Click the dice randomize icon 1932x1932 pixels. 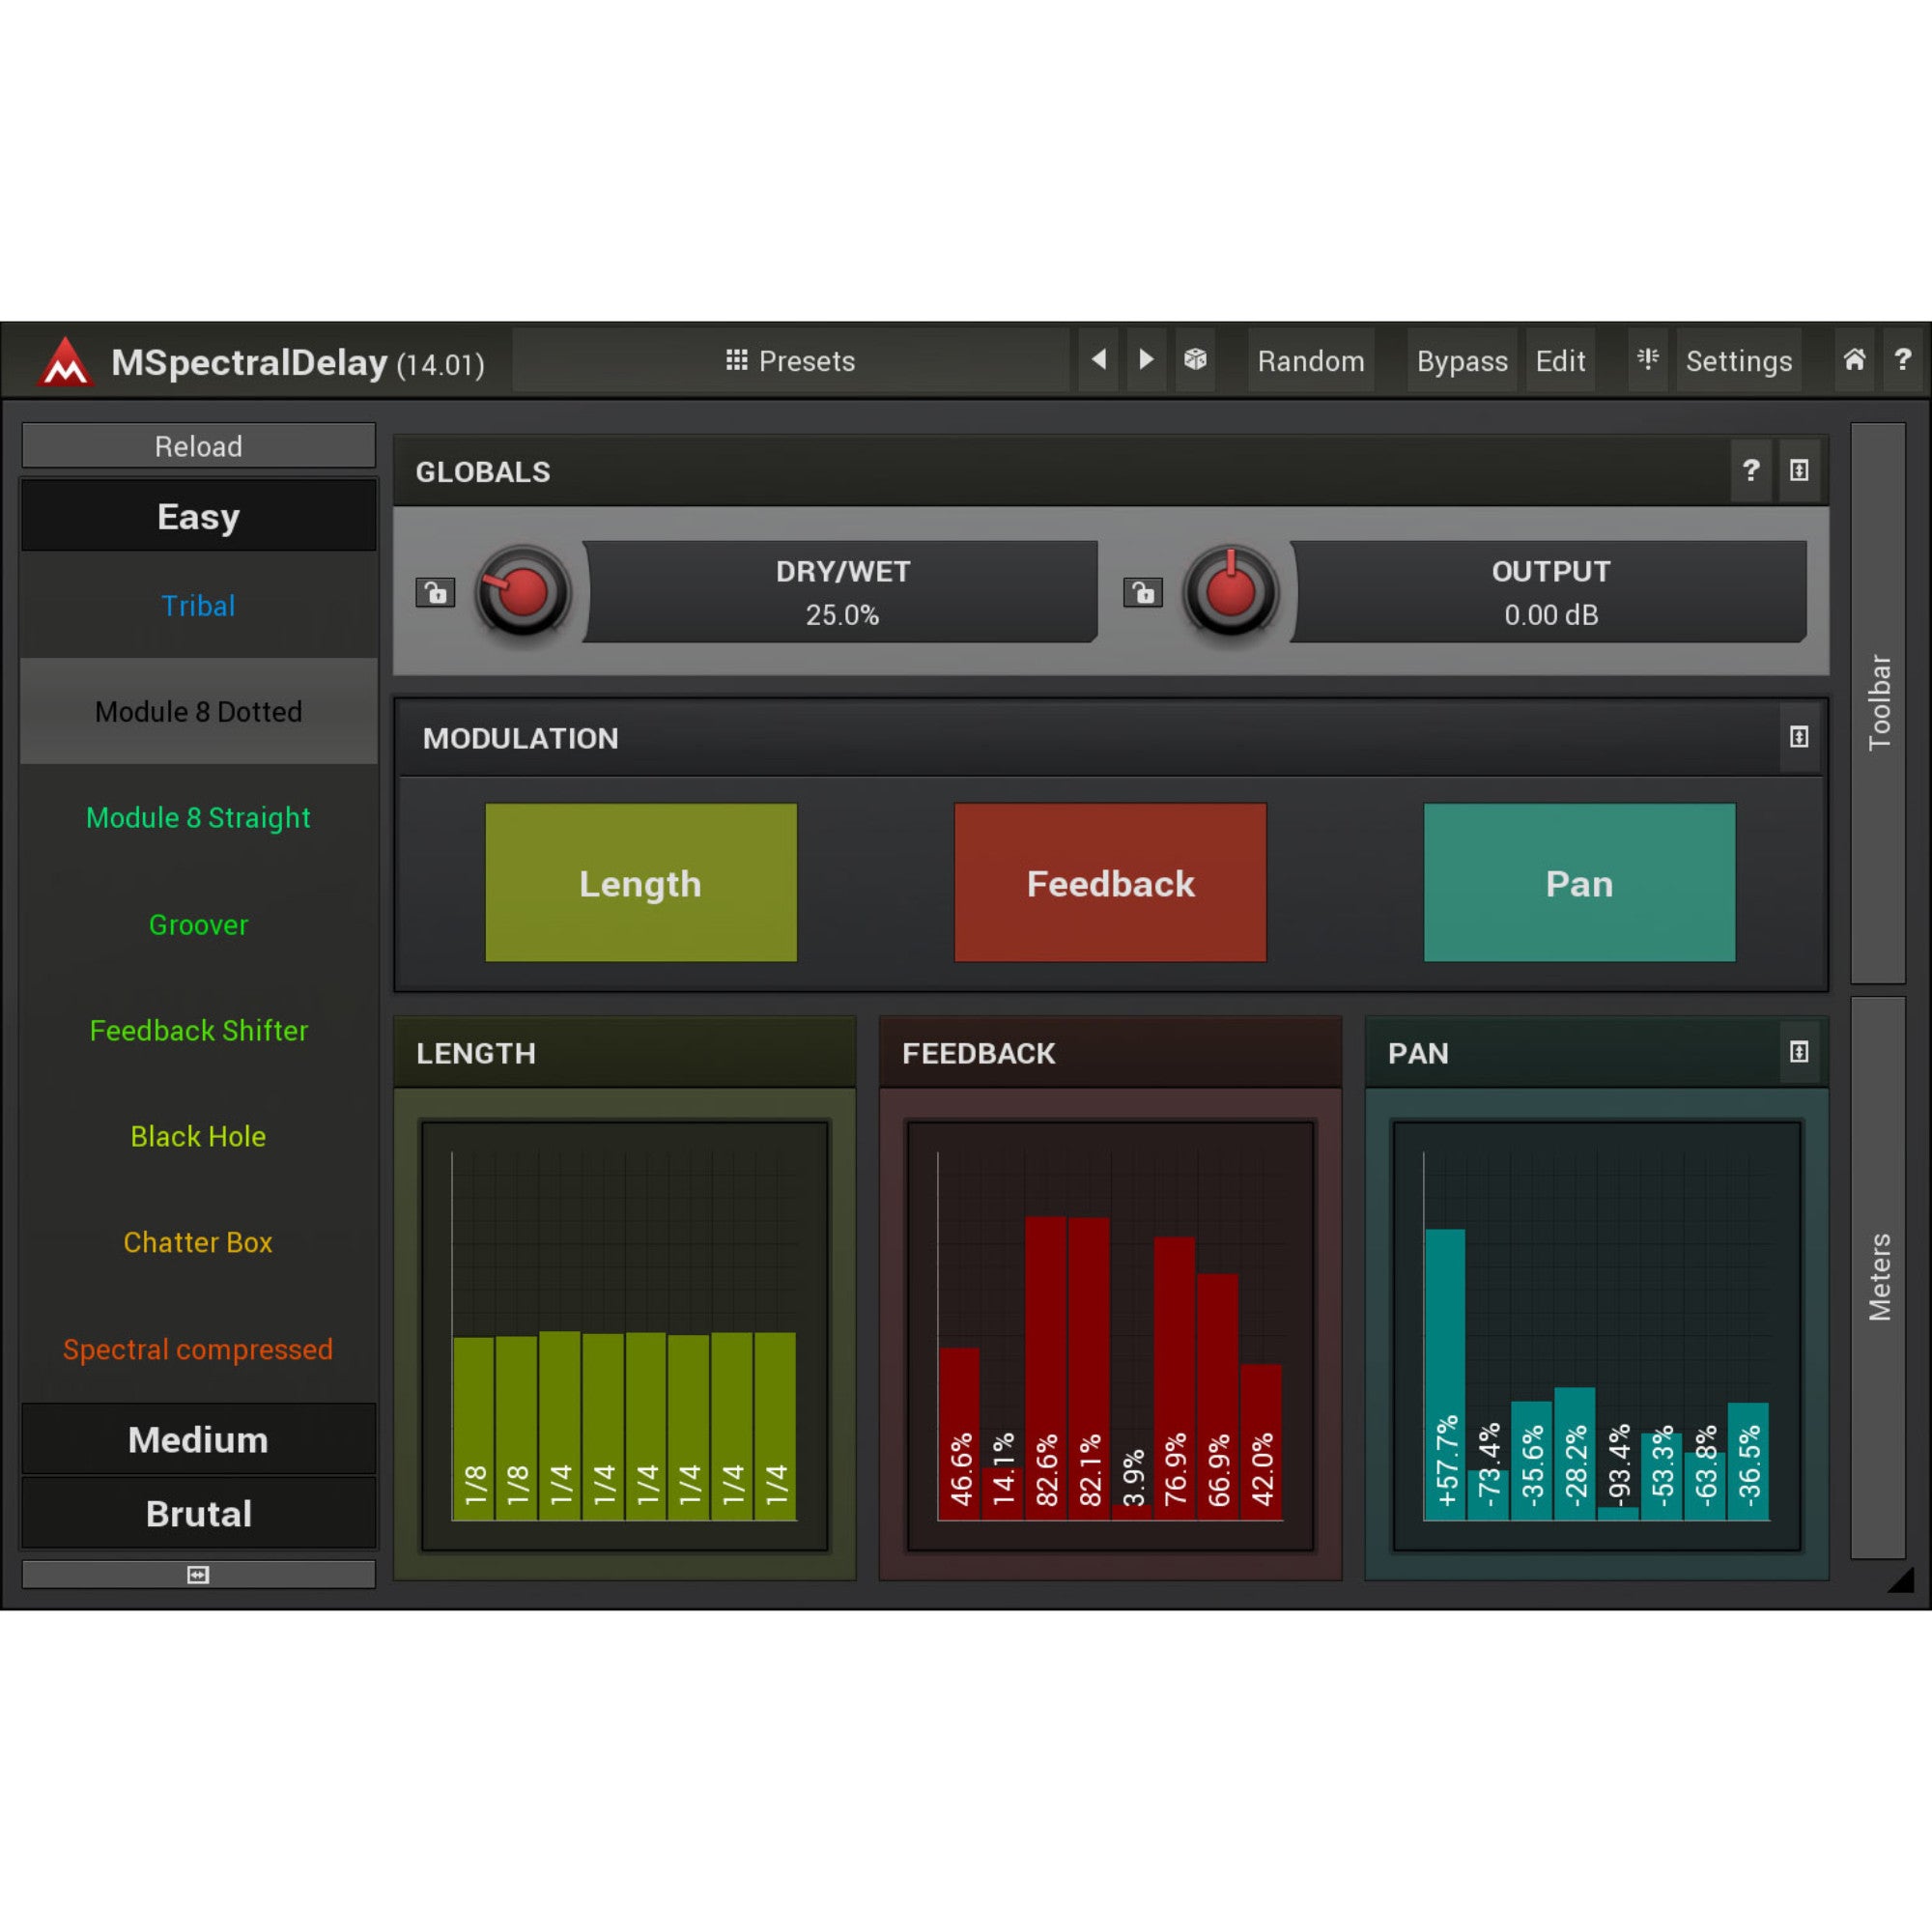(x=1195, y=359)
